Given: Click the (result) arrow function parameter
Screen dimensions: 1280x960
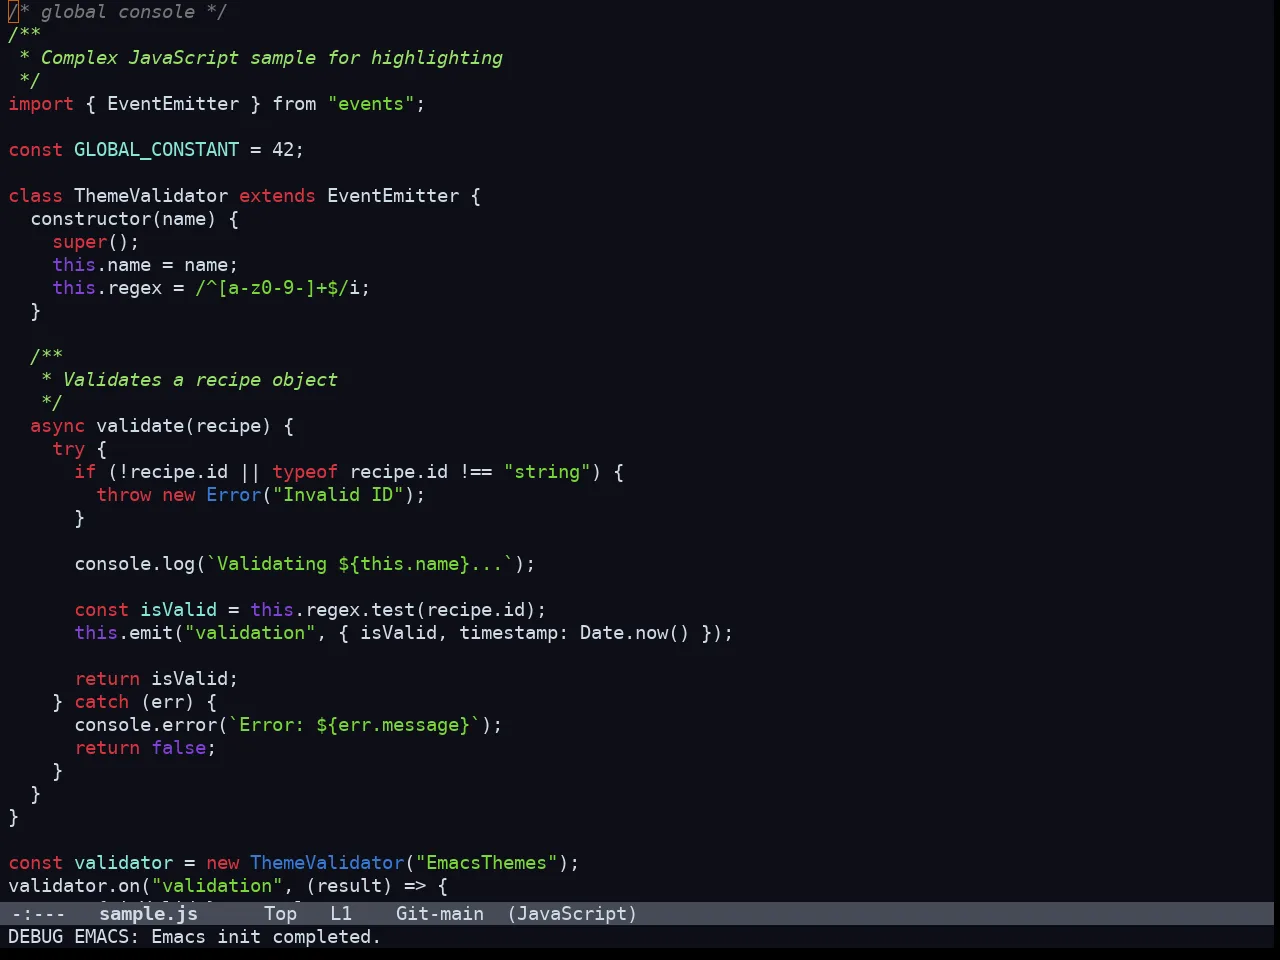Looking at the screenshot, I should tap(349, 886).
